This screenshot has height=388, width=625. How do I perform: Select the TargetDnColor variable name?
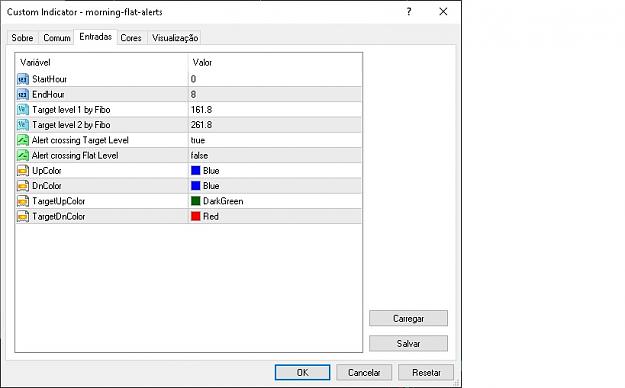(x=59, y=216)
